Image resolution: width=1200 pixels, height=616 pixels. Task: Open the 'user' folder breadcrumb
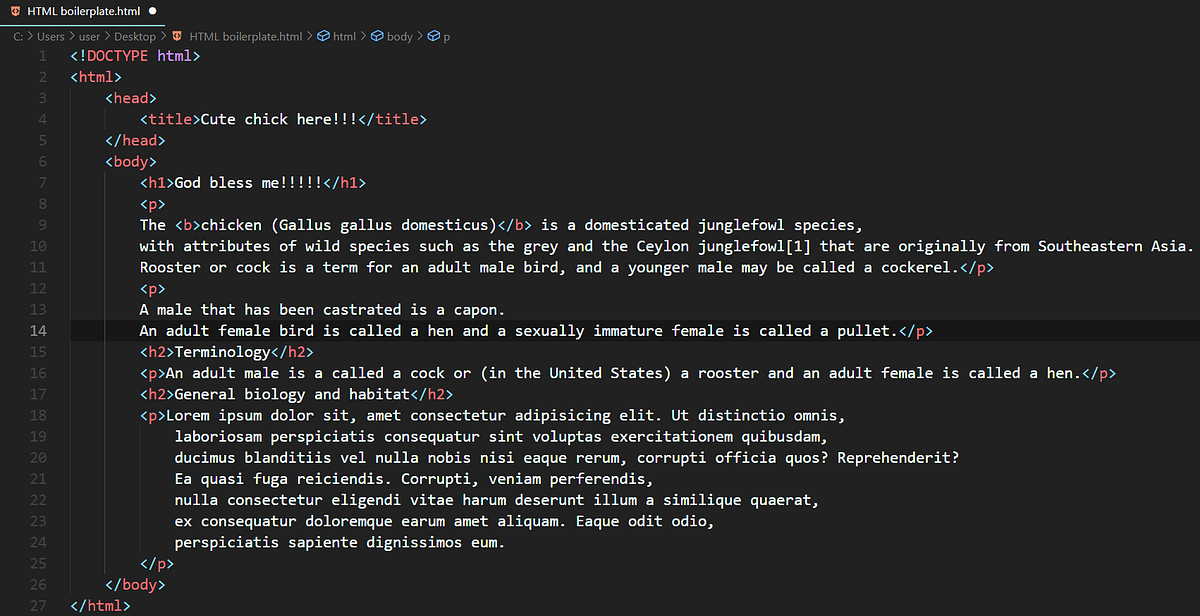89,36
